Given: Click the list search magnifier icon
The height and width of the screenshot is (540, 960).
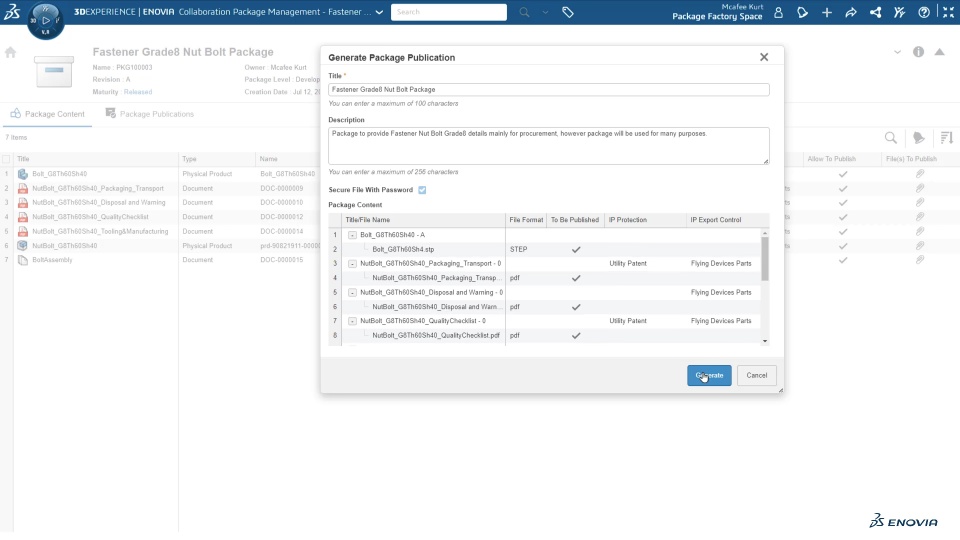Looking at the screenshot, I should coord(891,138).
